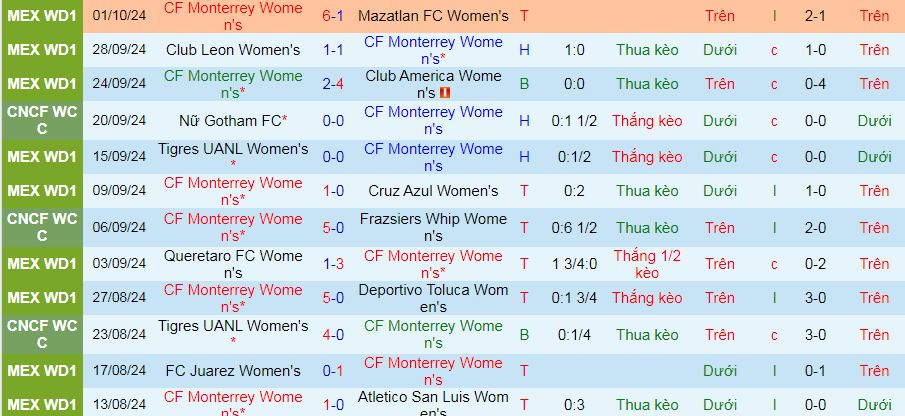
Task: Click MEX WD1 league cell for 28/09/24
Action: (x=42, y=50)
